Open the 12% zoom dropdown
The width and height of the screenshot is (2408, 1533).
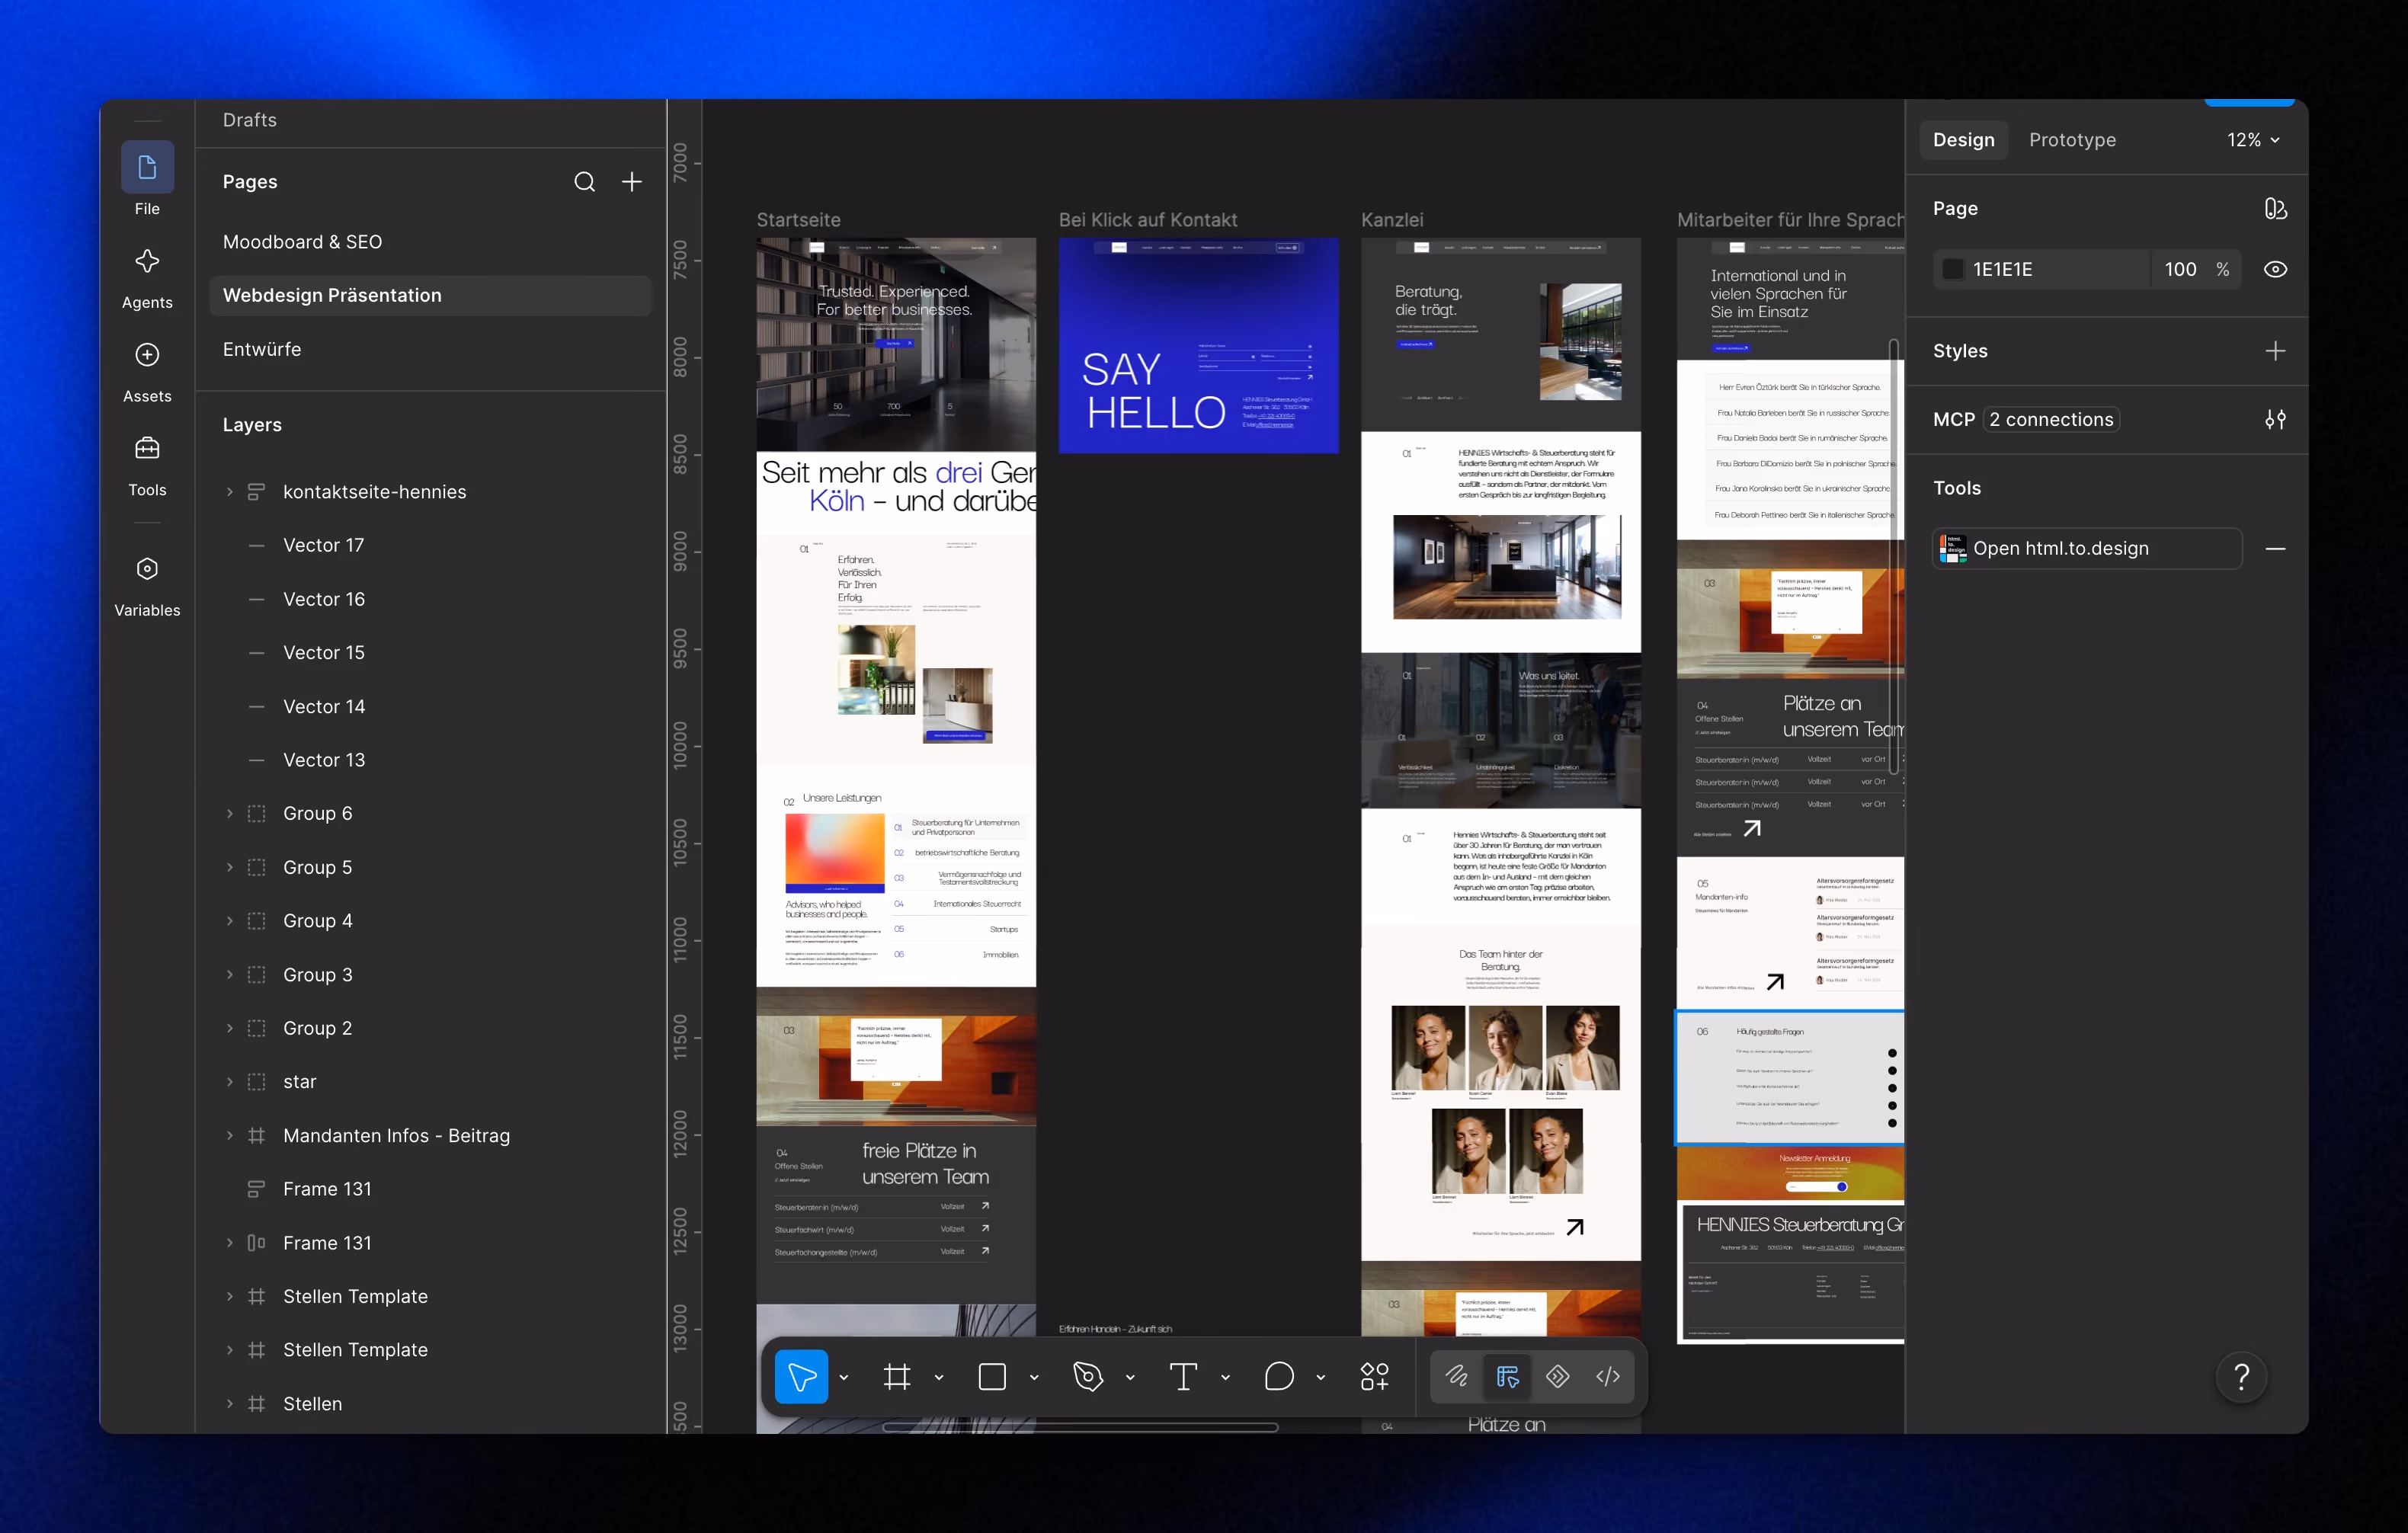(x=2253, y=140)
